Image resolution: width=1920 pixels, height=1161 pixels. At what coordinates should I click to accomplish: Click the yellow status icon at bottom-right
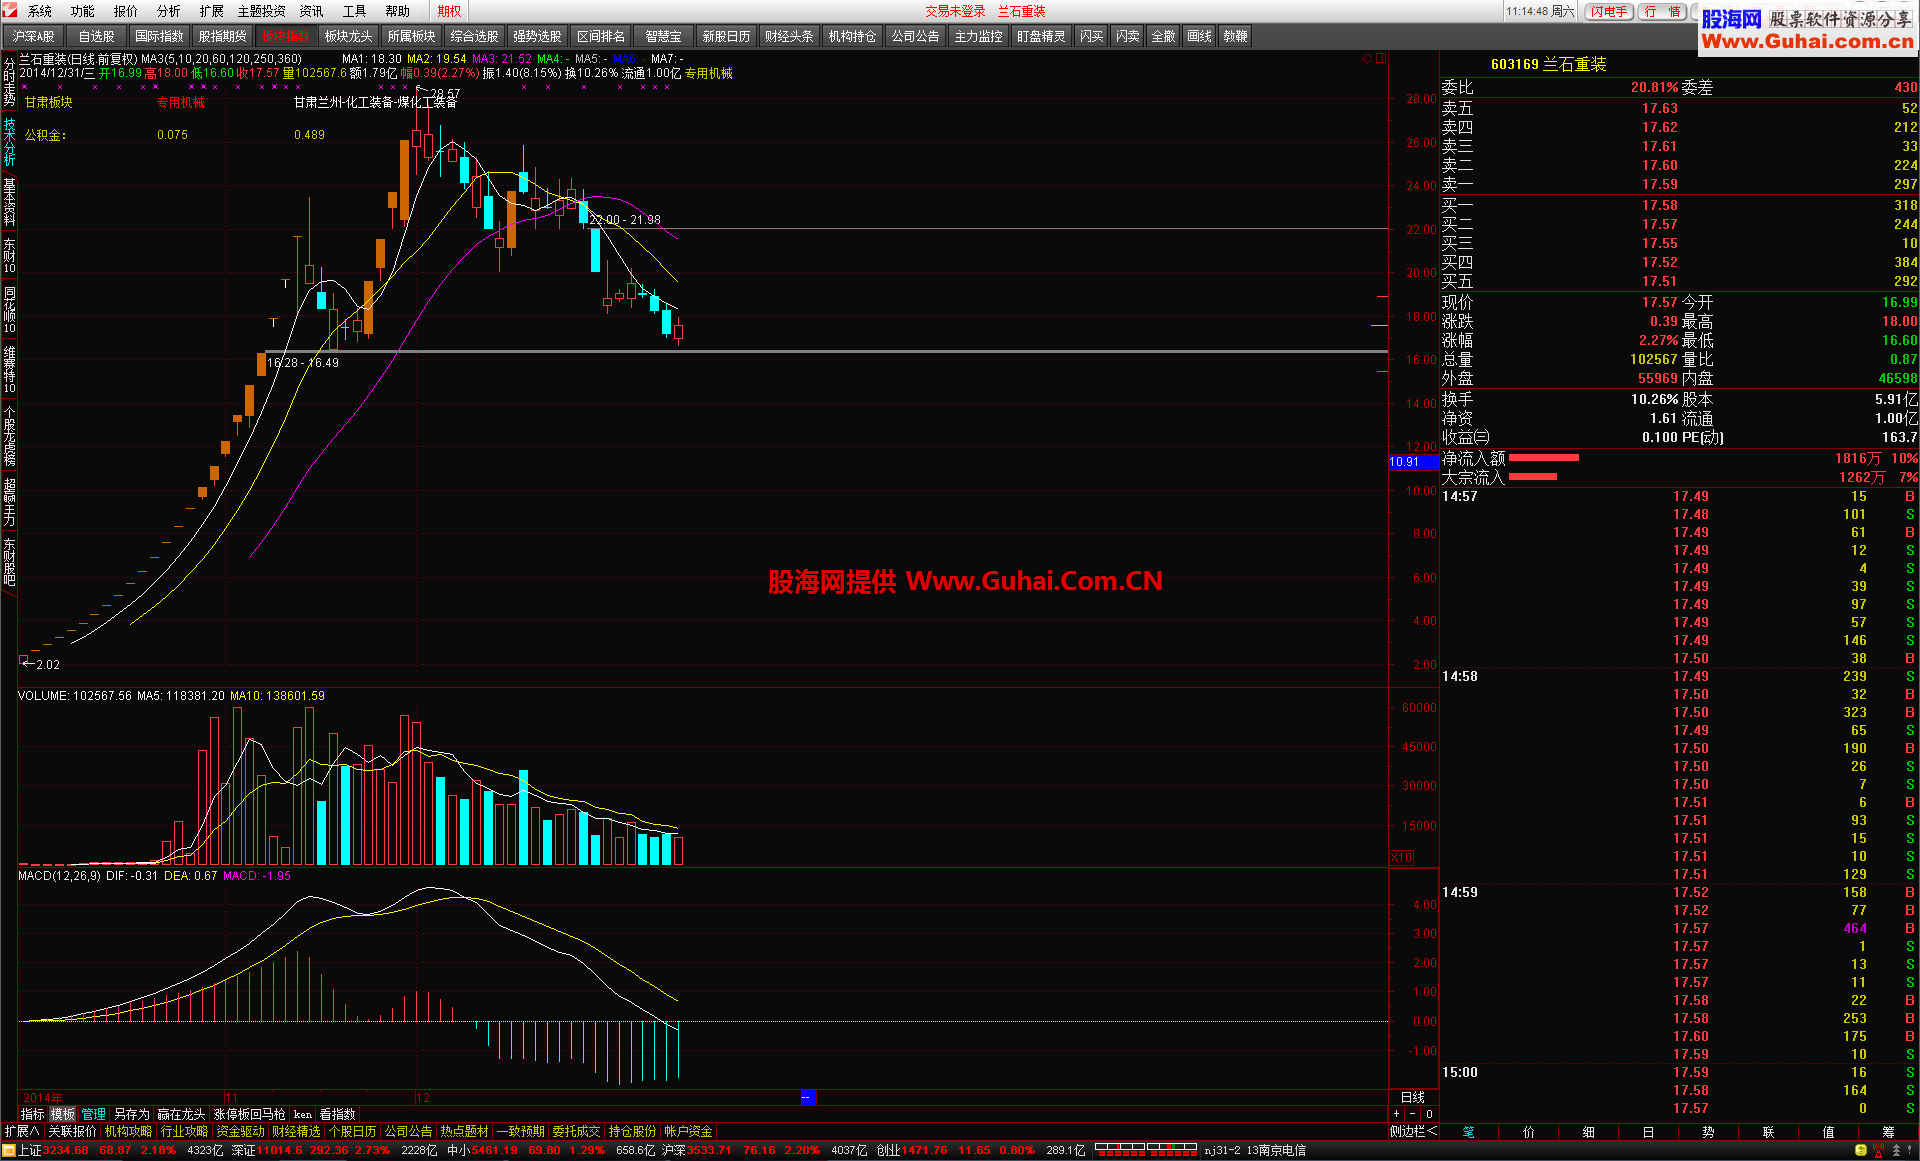(1861, 1151)
